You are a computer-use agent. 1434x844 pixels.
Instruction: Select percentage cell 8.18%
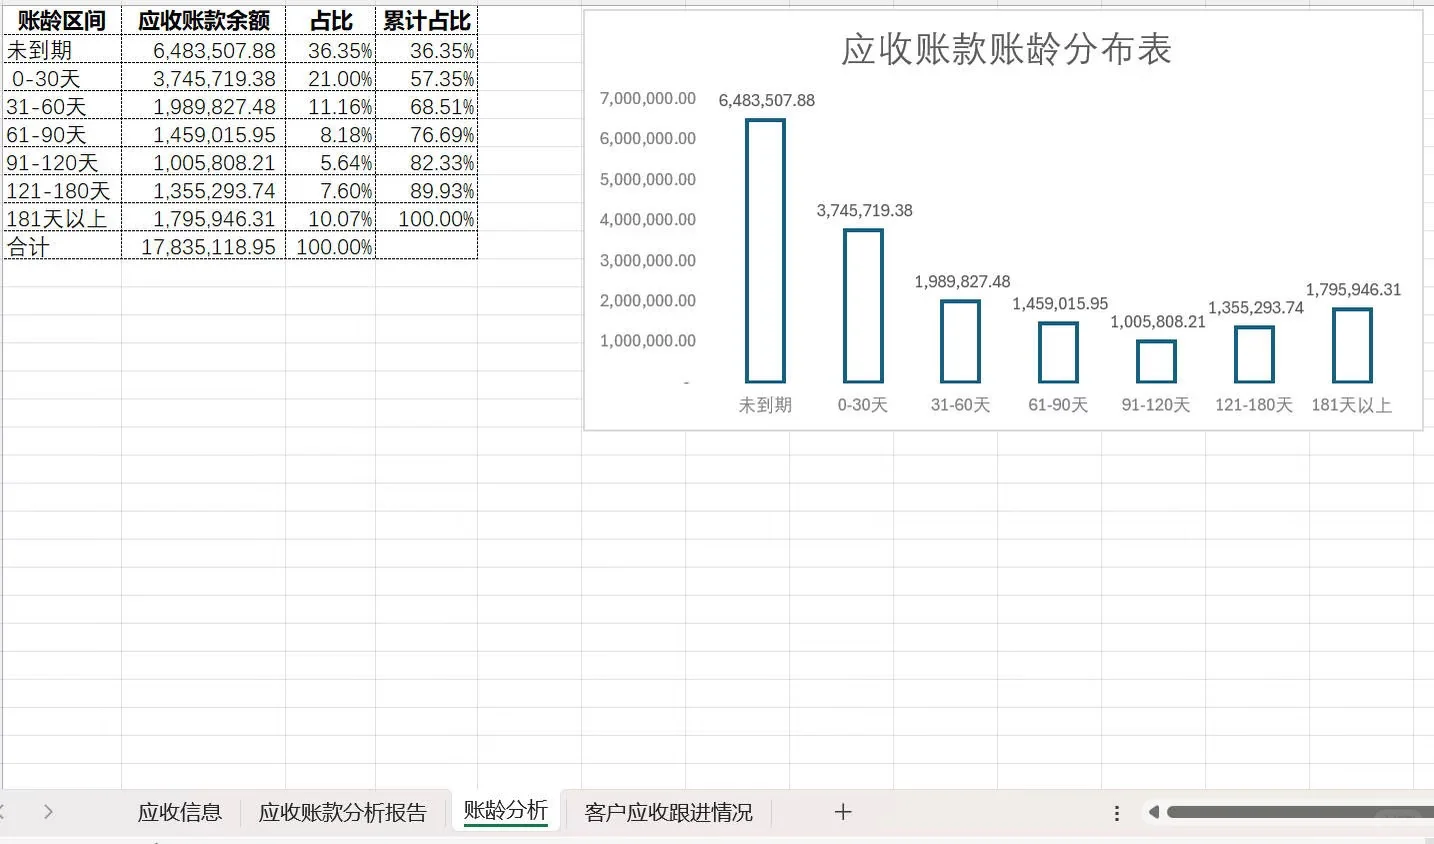[331, 134]
